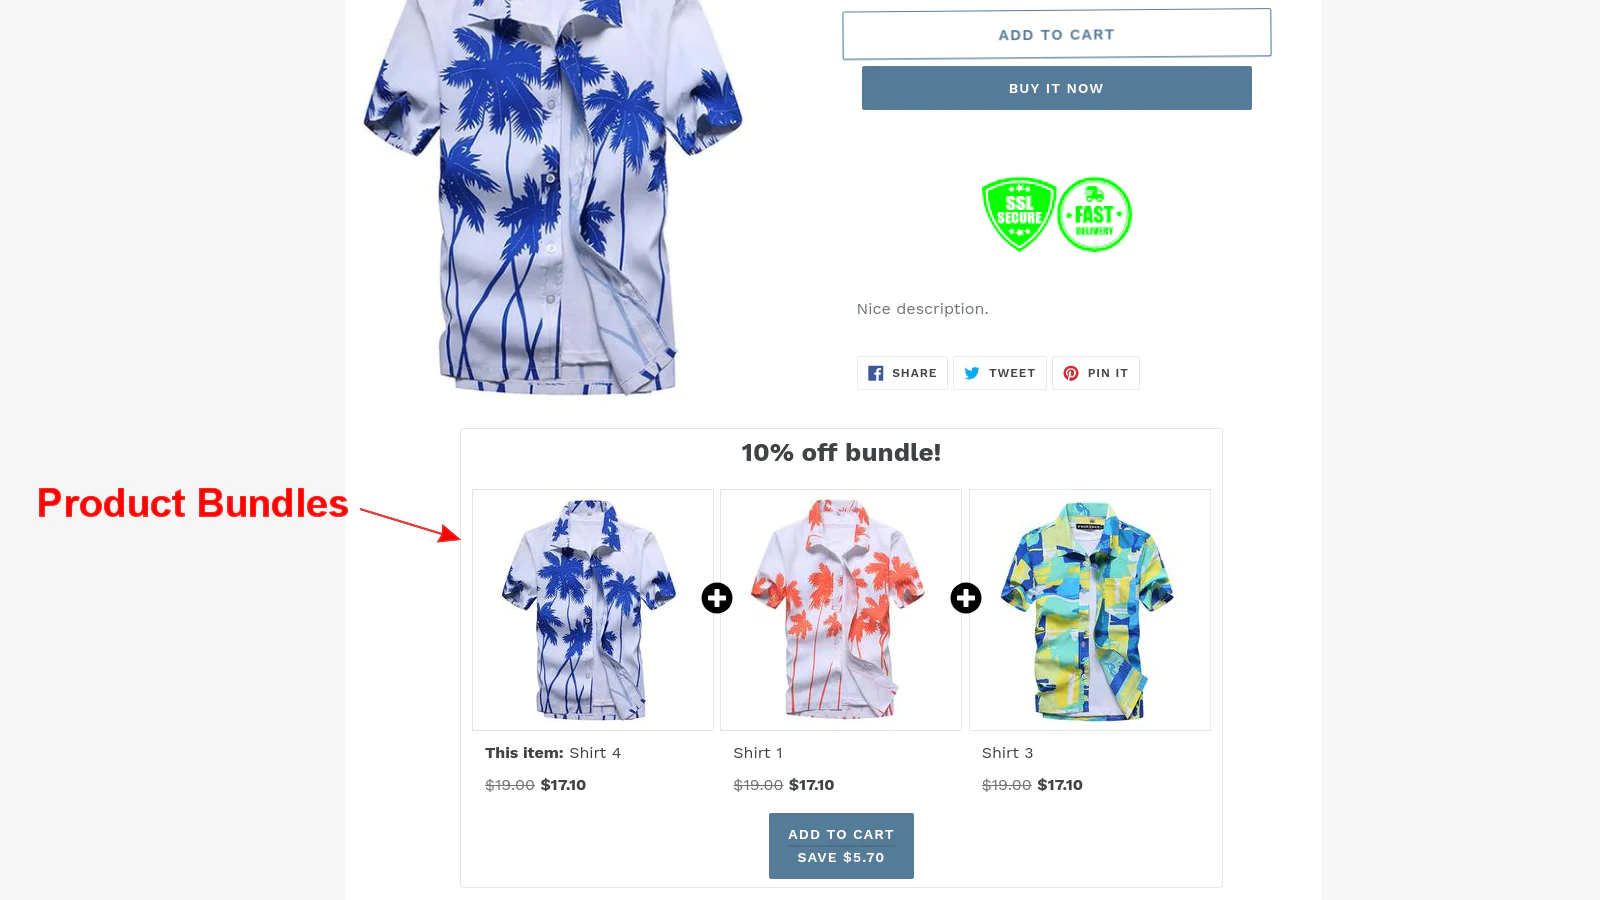Open the Shirt 1 product link
This screenshot has height=900, width=1600.
tap(758, 753)
